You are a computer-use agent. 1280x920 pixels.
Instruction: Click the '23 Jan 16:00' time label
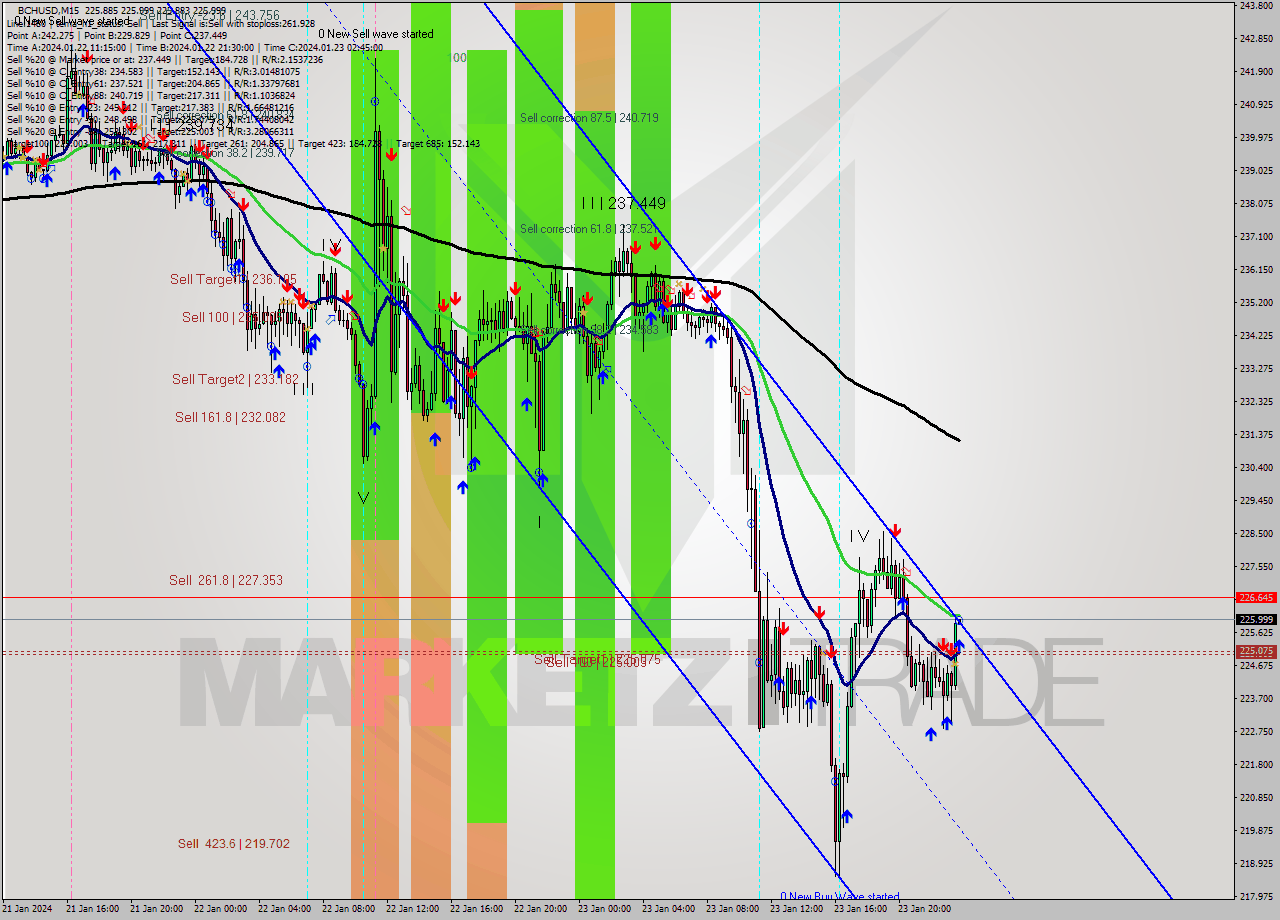[860, 909]
